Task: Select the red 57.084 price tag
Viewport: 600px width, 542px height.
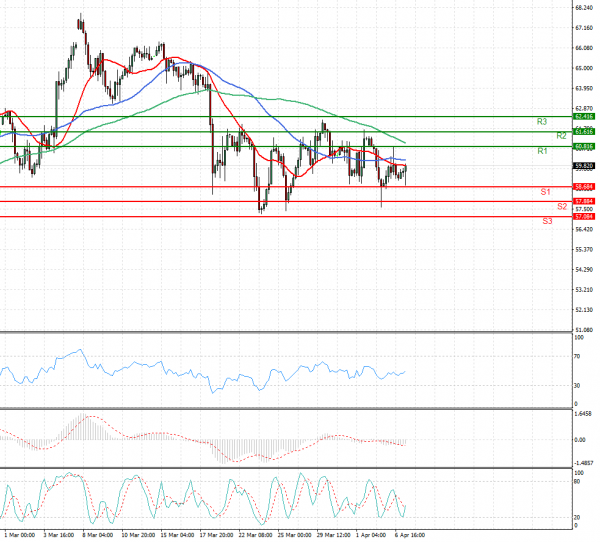Action: tap(584, 217)
